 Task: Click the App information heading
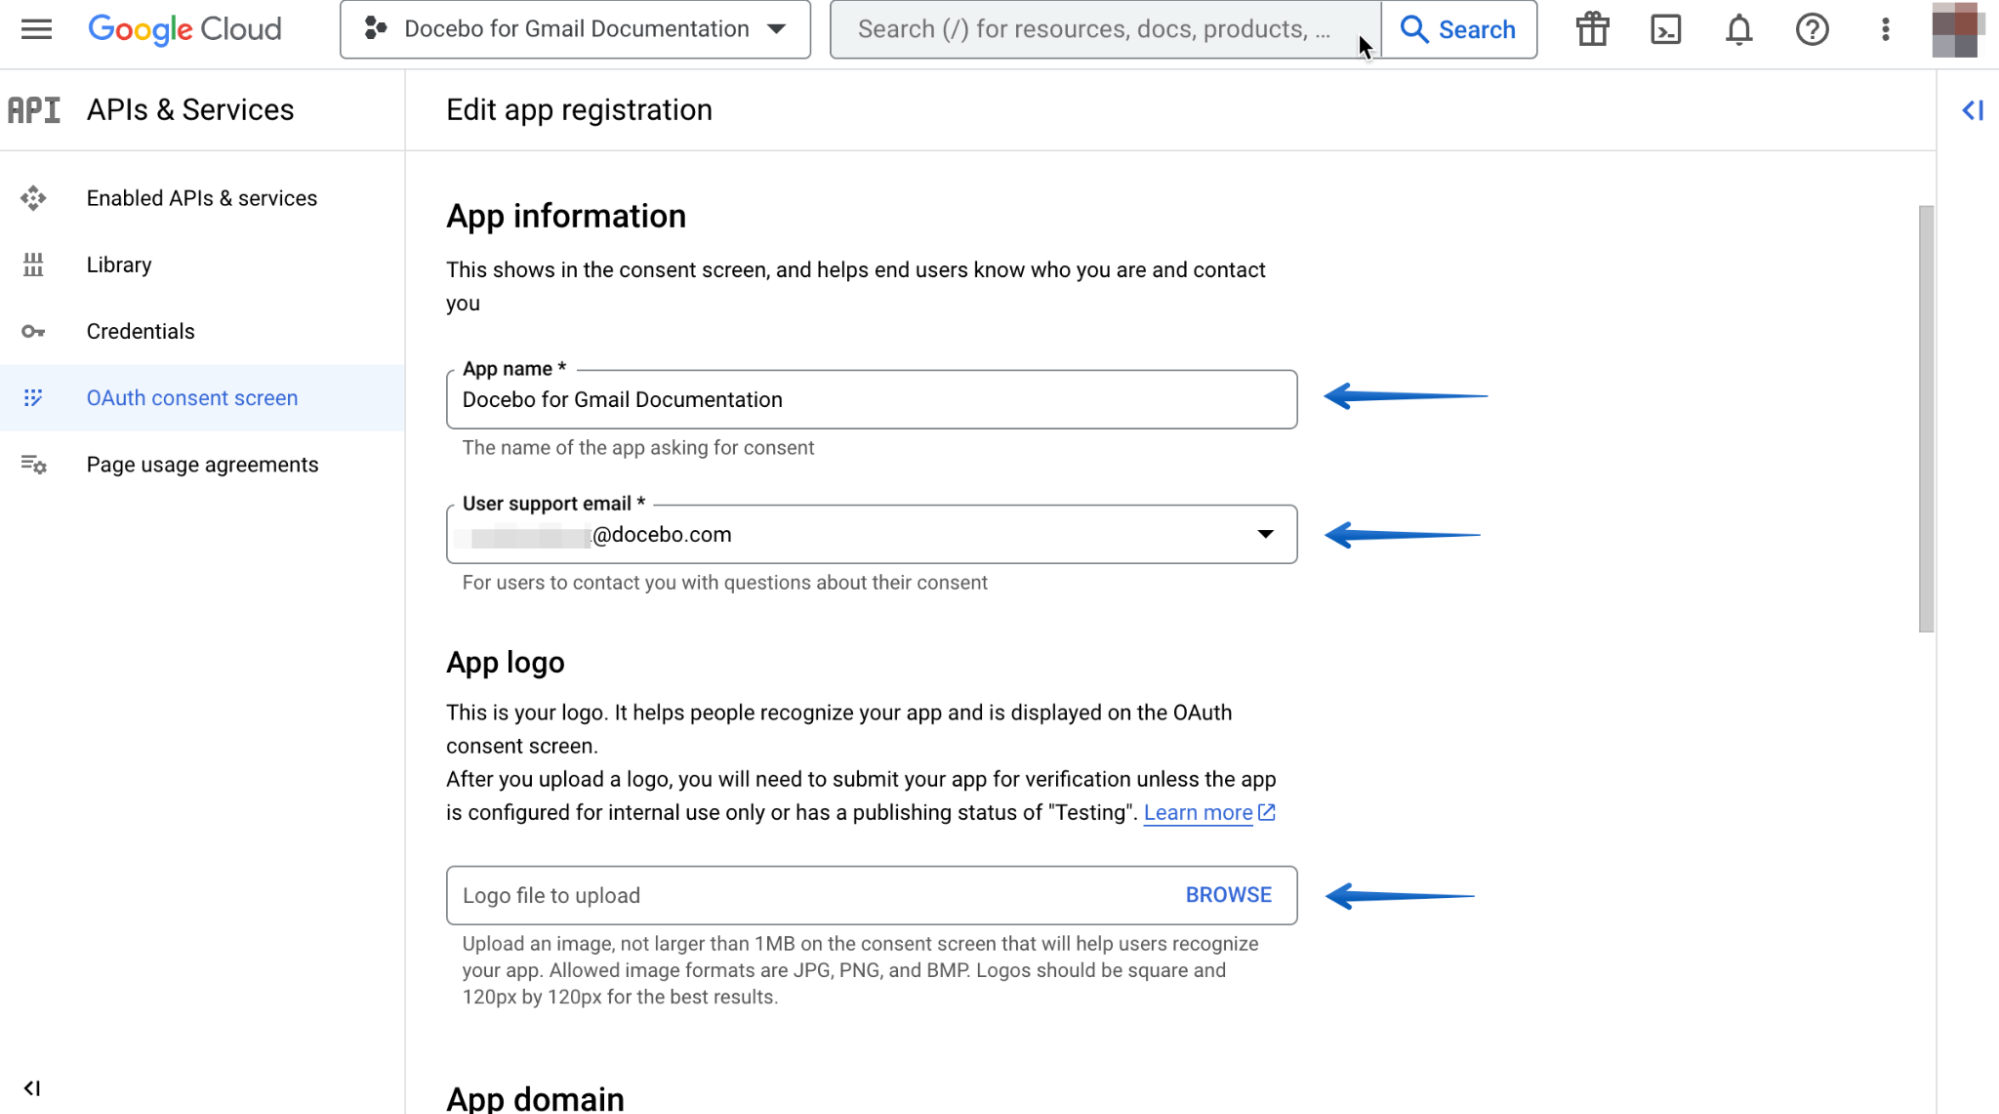566,216
